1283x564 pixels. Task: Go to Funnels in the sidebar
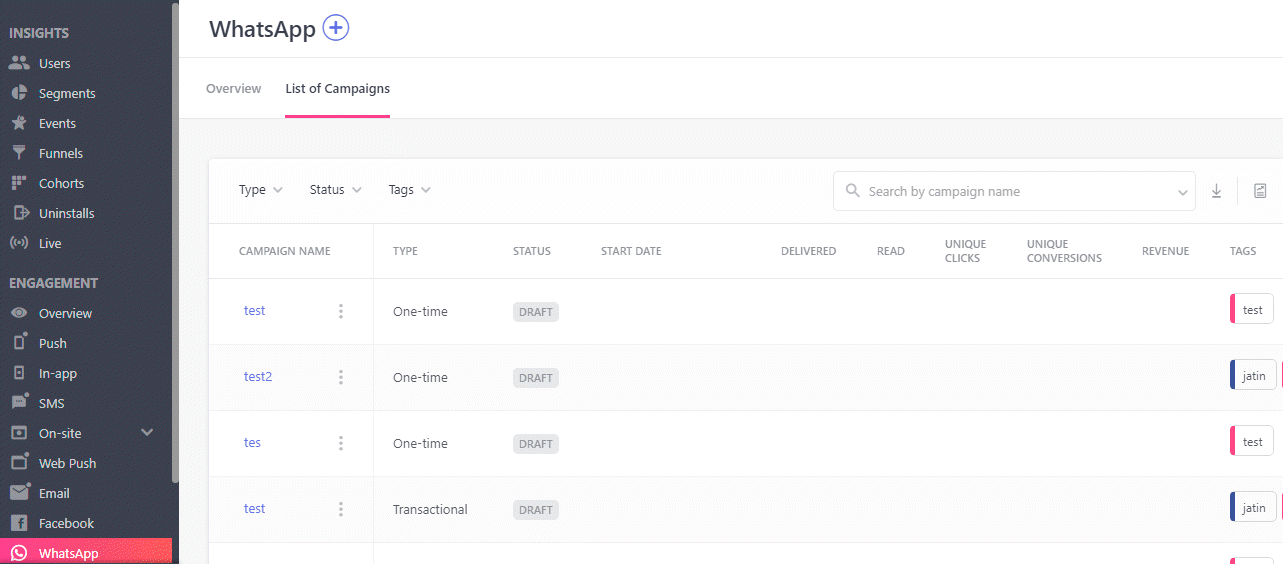pos(61,153)
